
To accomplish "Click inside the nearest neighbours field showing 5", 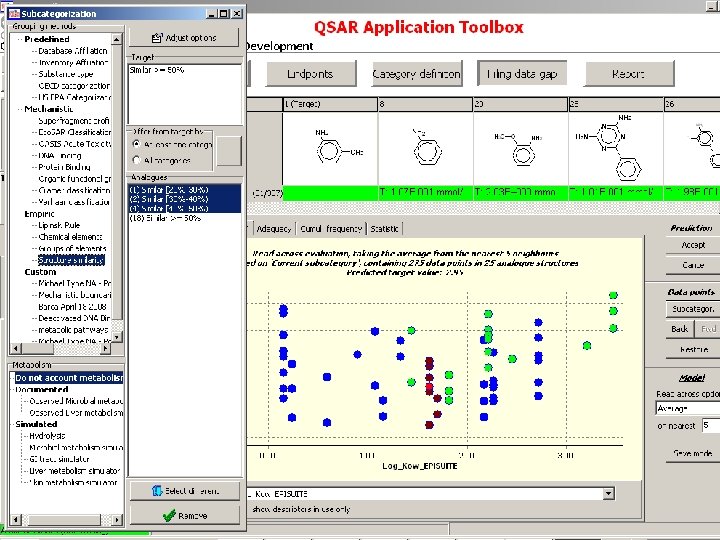I will pyautogui.click(x=711, y=426).
